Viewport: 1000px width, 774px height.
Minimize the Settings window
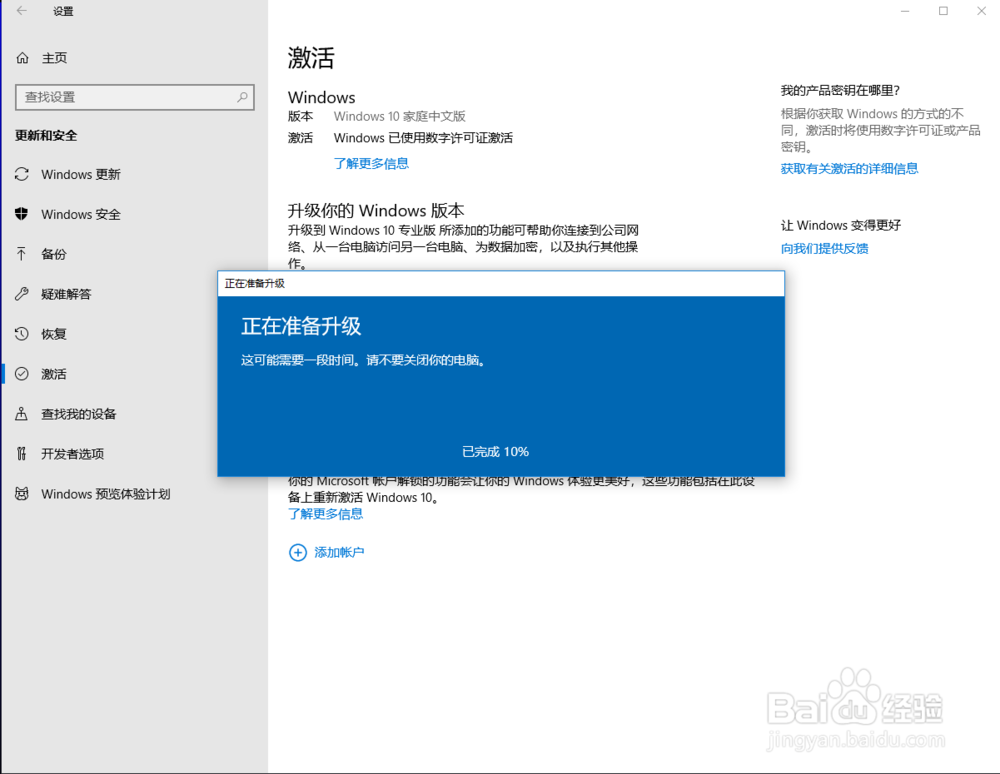905,11
